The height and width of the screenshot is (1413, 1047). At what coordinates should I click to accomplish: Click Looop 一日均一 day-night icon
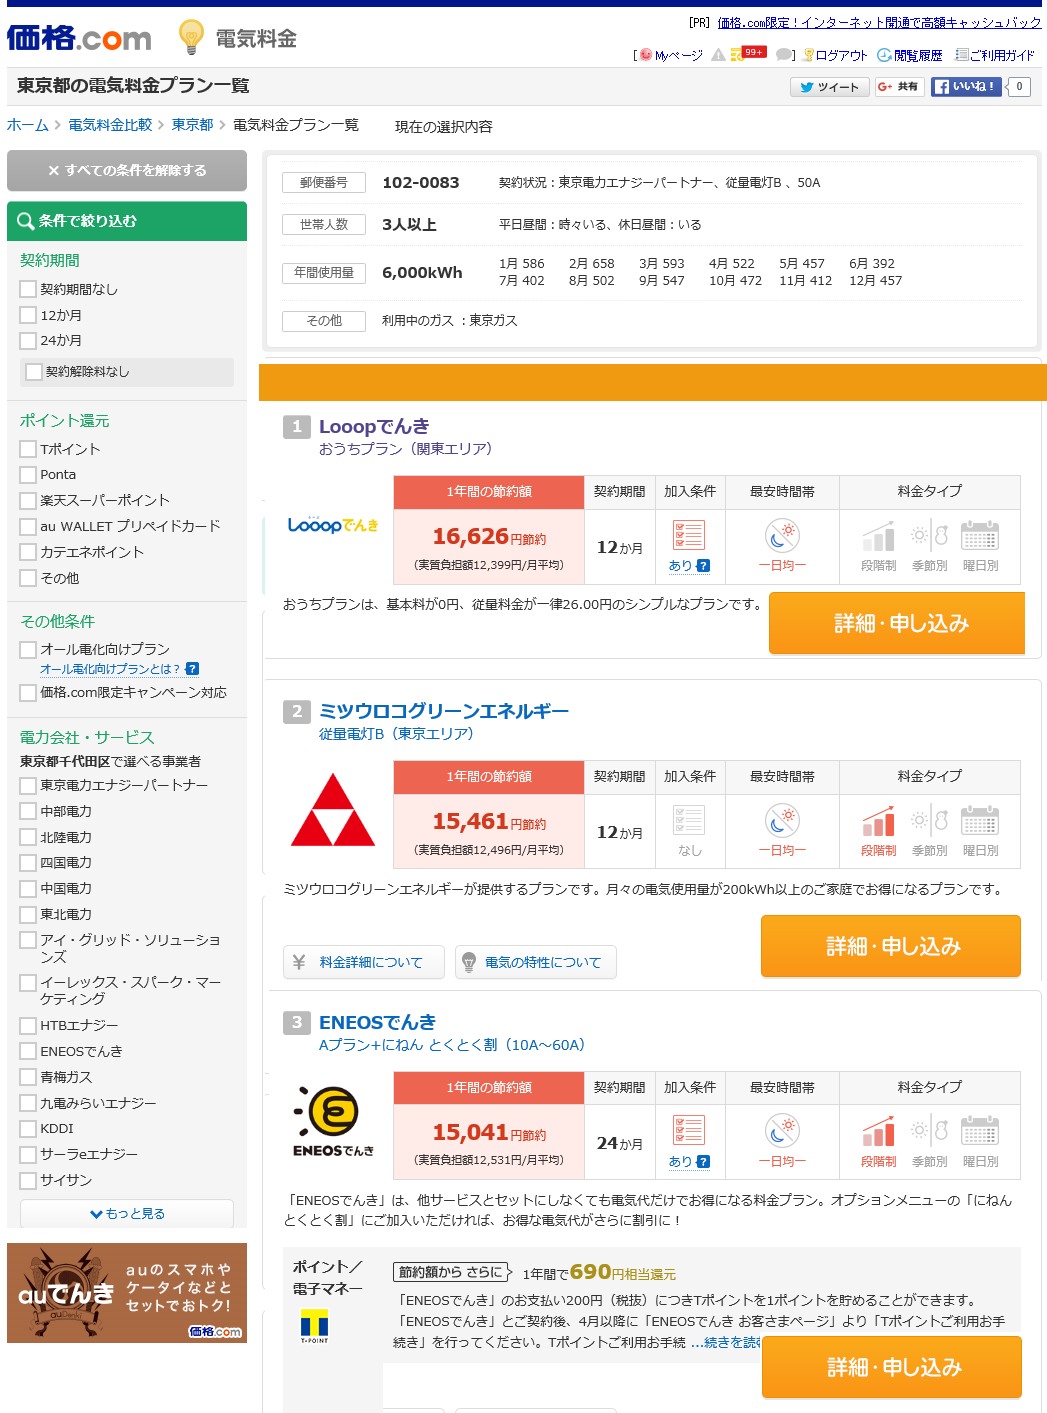[782, 535]
